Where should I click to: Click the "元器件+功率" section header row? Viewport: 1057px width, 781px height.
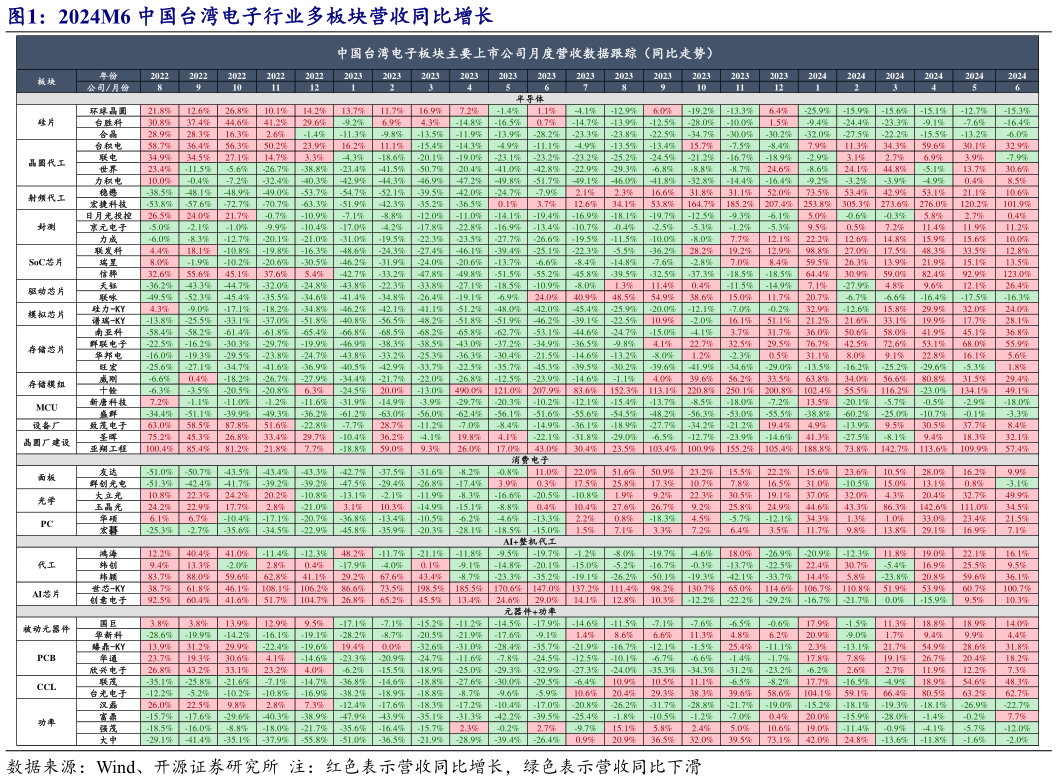coord(526,612)
